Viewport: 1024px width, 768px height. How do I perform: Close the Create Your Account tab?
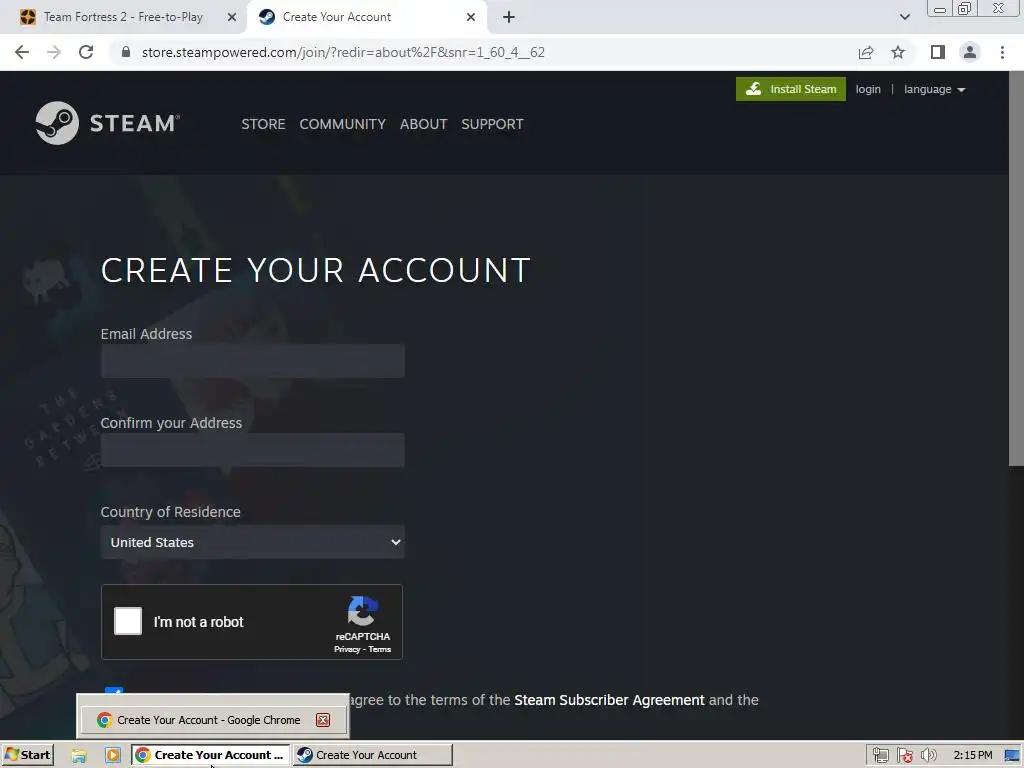click(471, 18)
